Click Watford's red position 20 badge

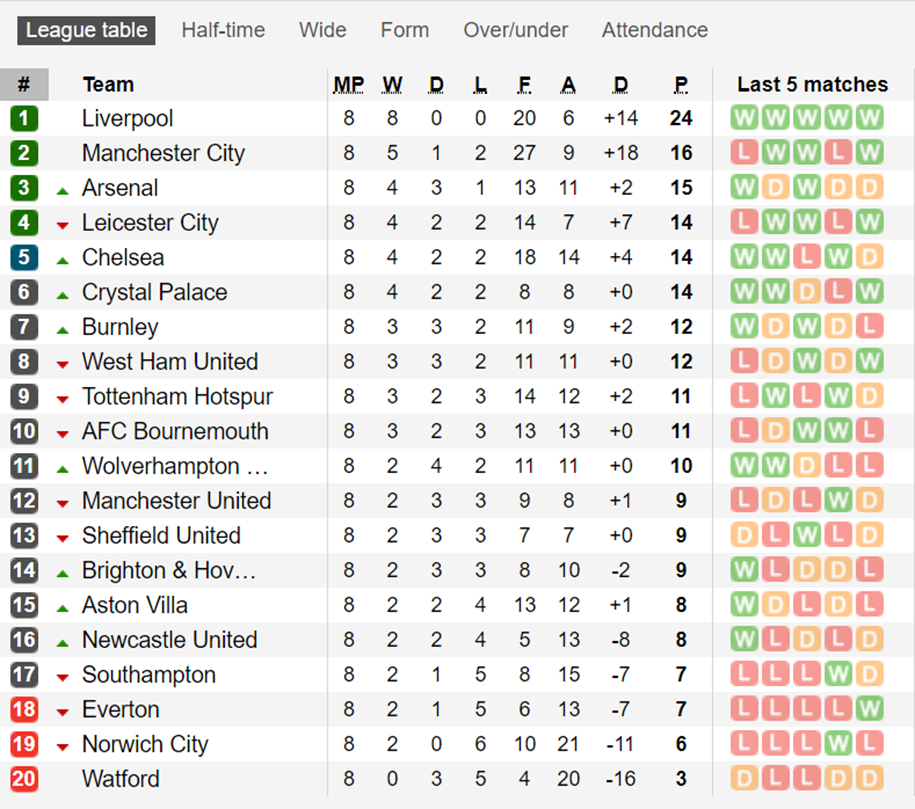[24, 779]
